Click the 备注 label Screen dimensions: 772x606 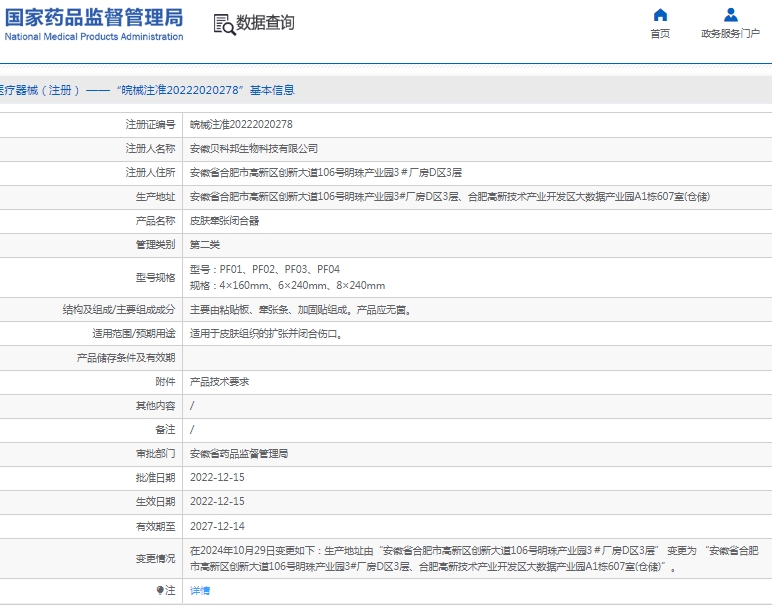coord(165,430)
